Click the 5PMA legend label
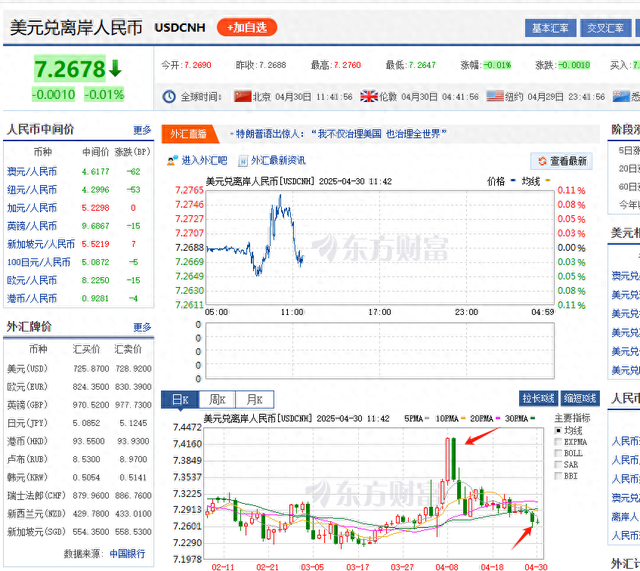The image size is (640, 571). tap(413, 419)
